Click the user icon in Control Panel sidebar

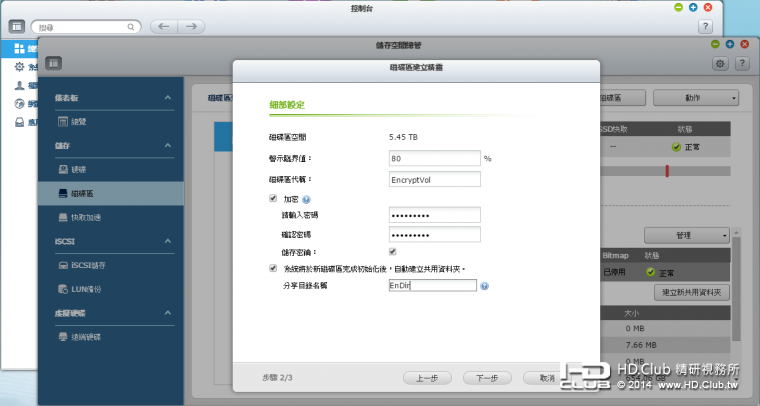point(19,85)
